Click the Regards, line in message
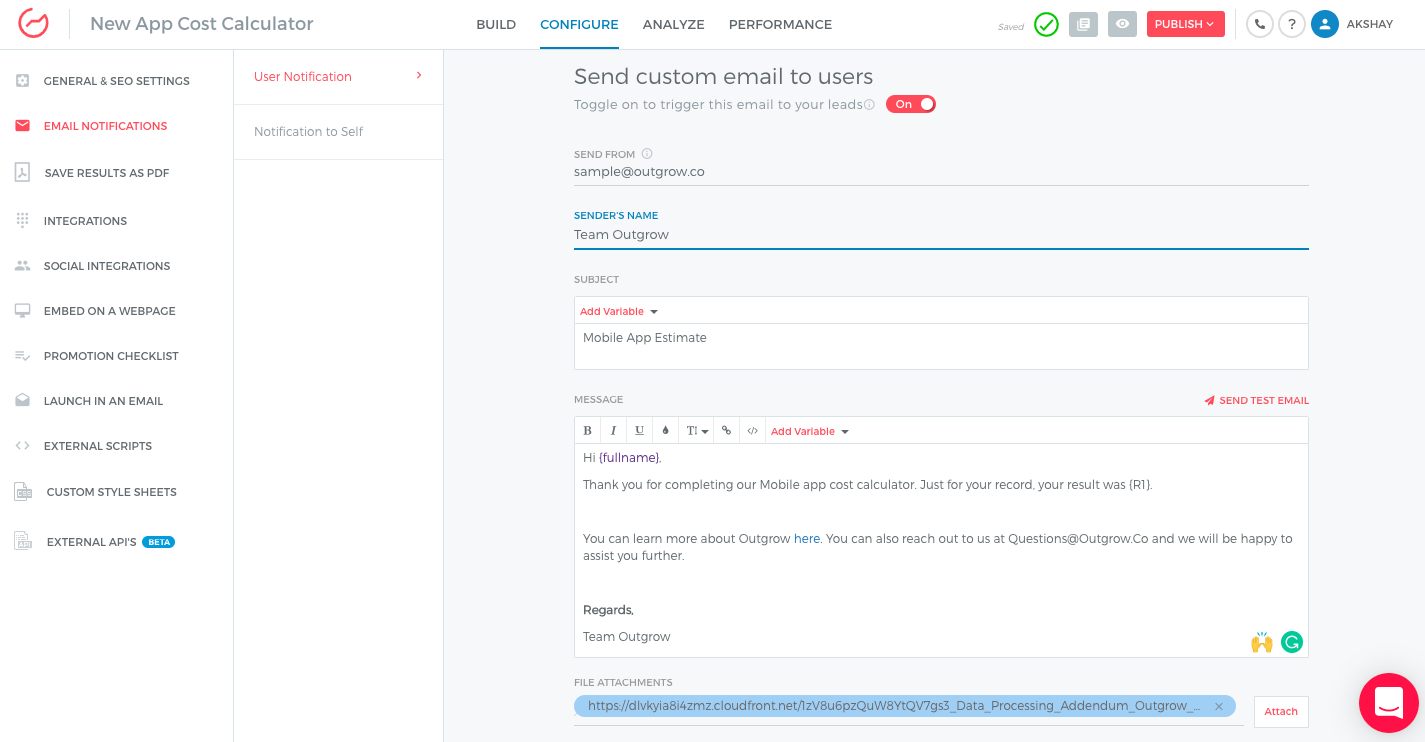This screenshot has height=742, width=1425. coord(608,610)
